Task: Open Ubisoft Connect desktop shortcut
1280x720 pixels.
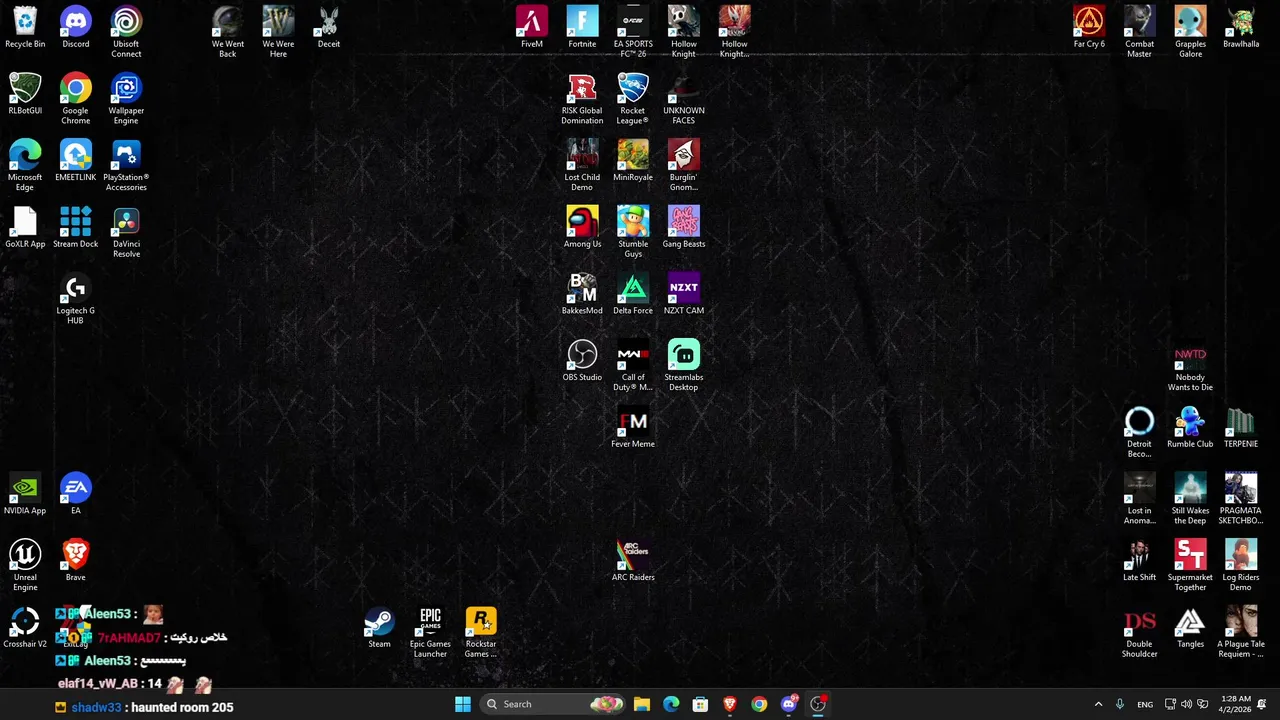Action: tap(126, 32)
